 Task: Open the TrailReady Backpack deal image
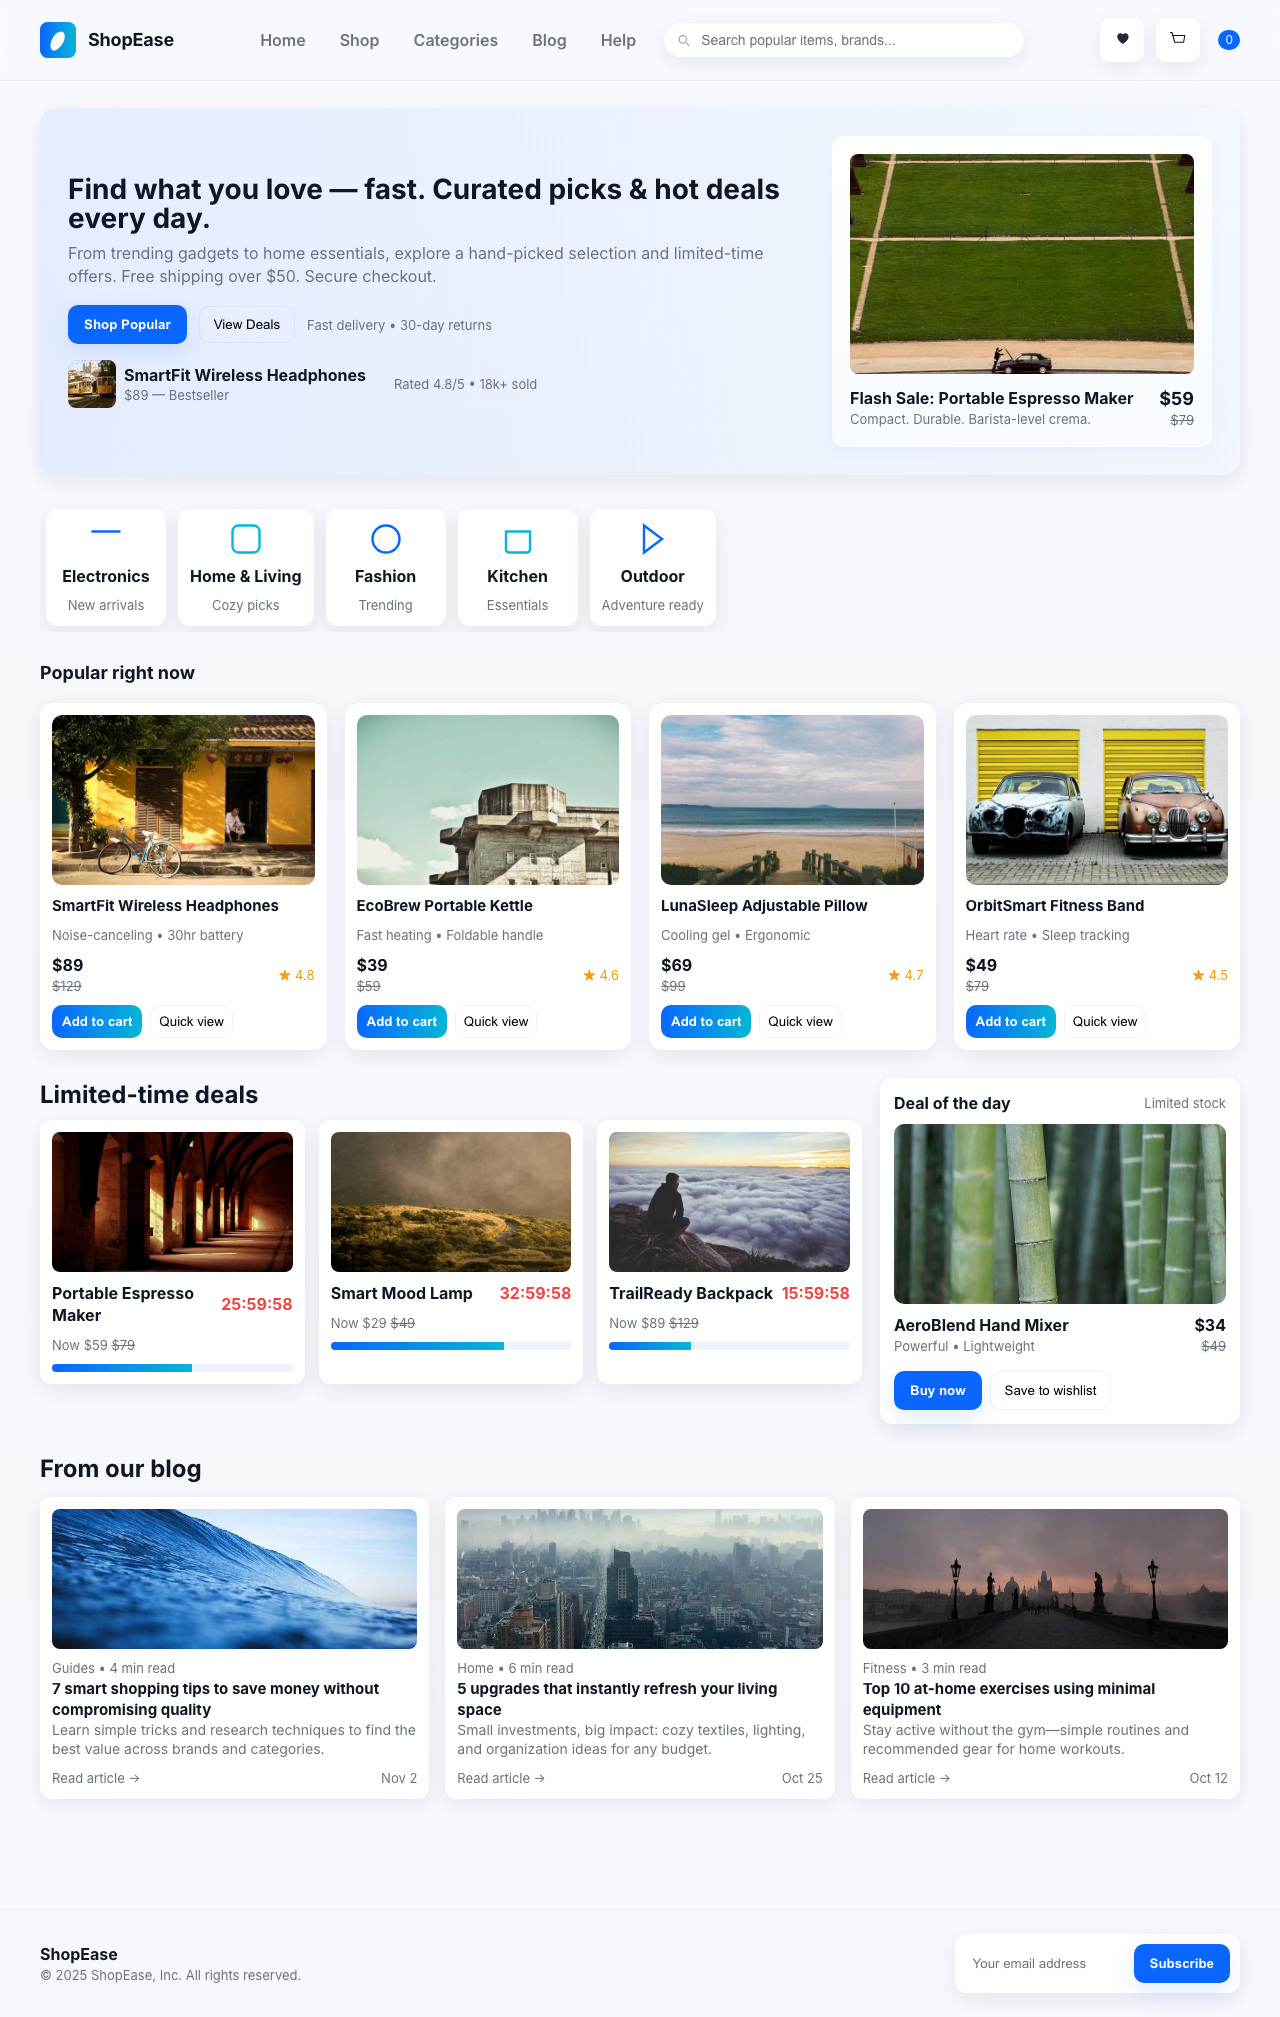[x=729, y=1202]
